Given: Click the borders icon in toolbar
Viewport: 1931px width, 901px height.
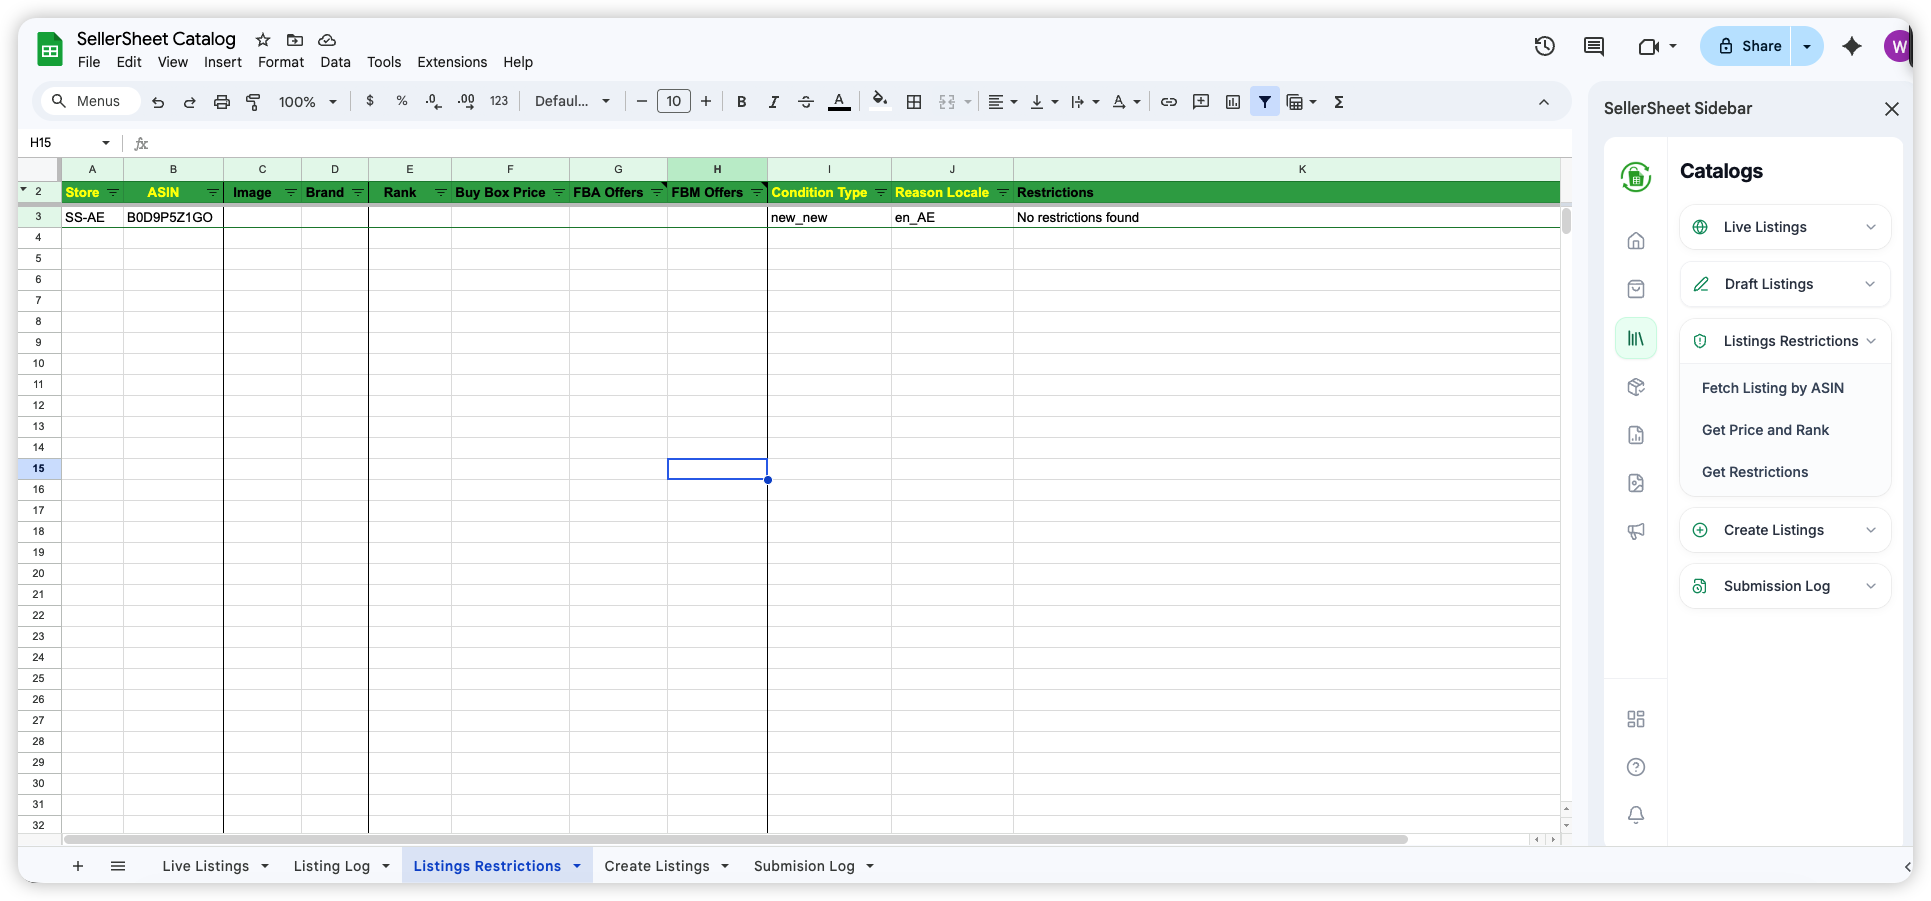Looking at the screenshot, I should click(913, 101).
